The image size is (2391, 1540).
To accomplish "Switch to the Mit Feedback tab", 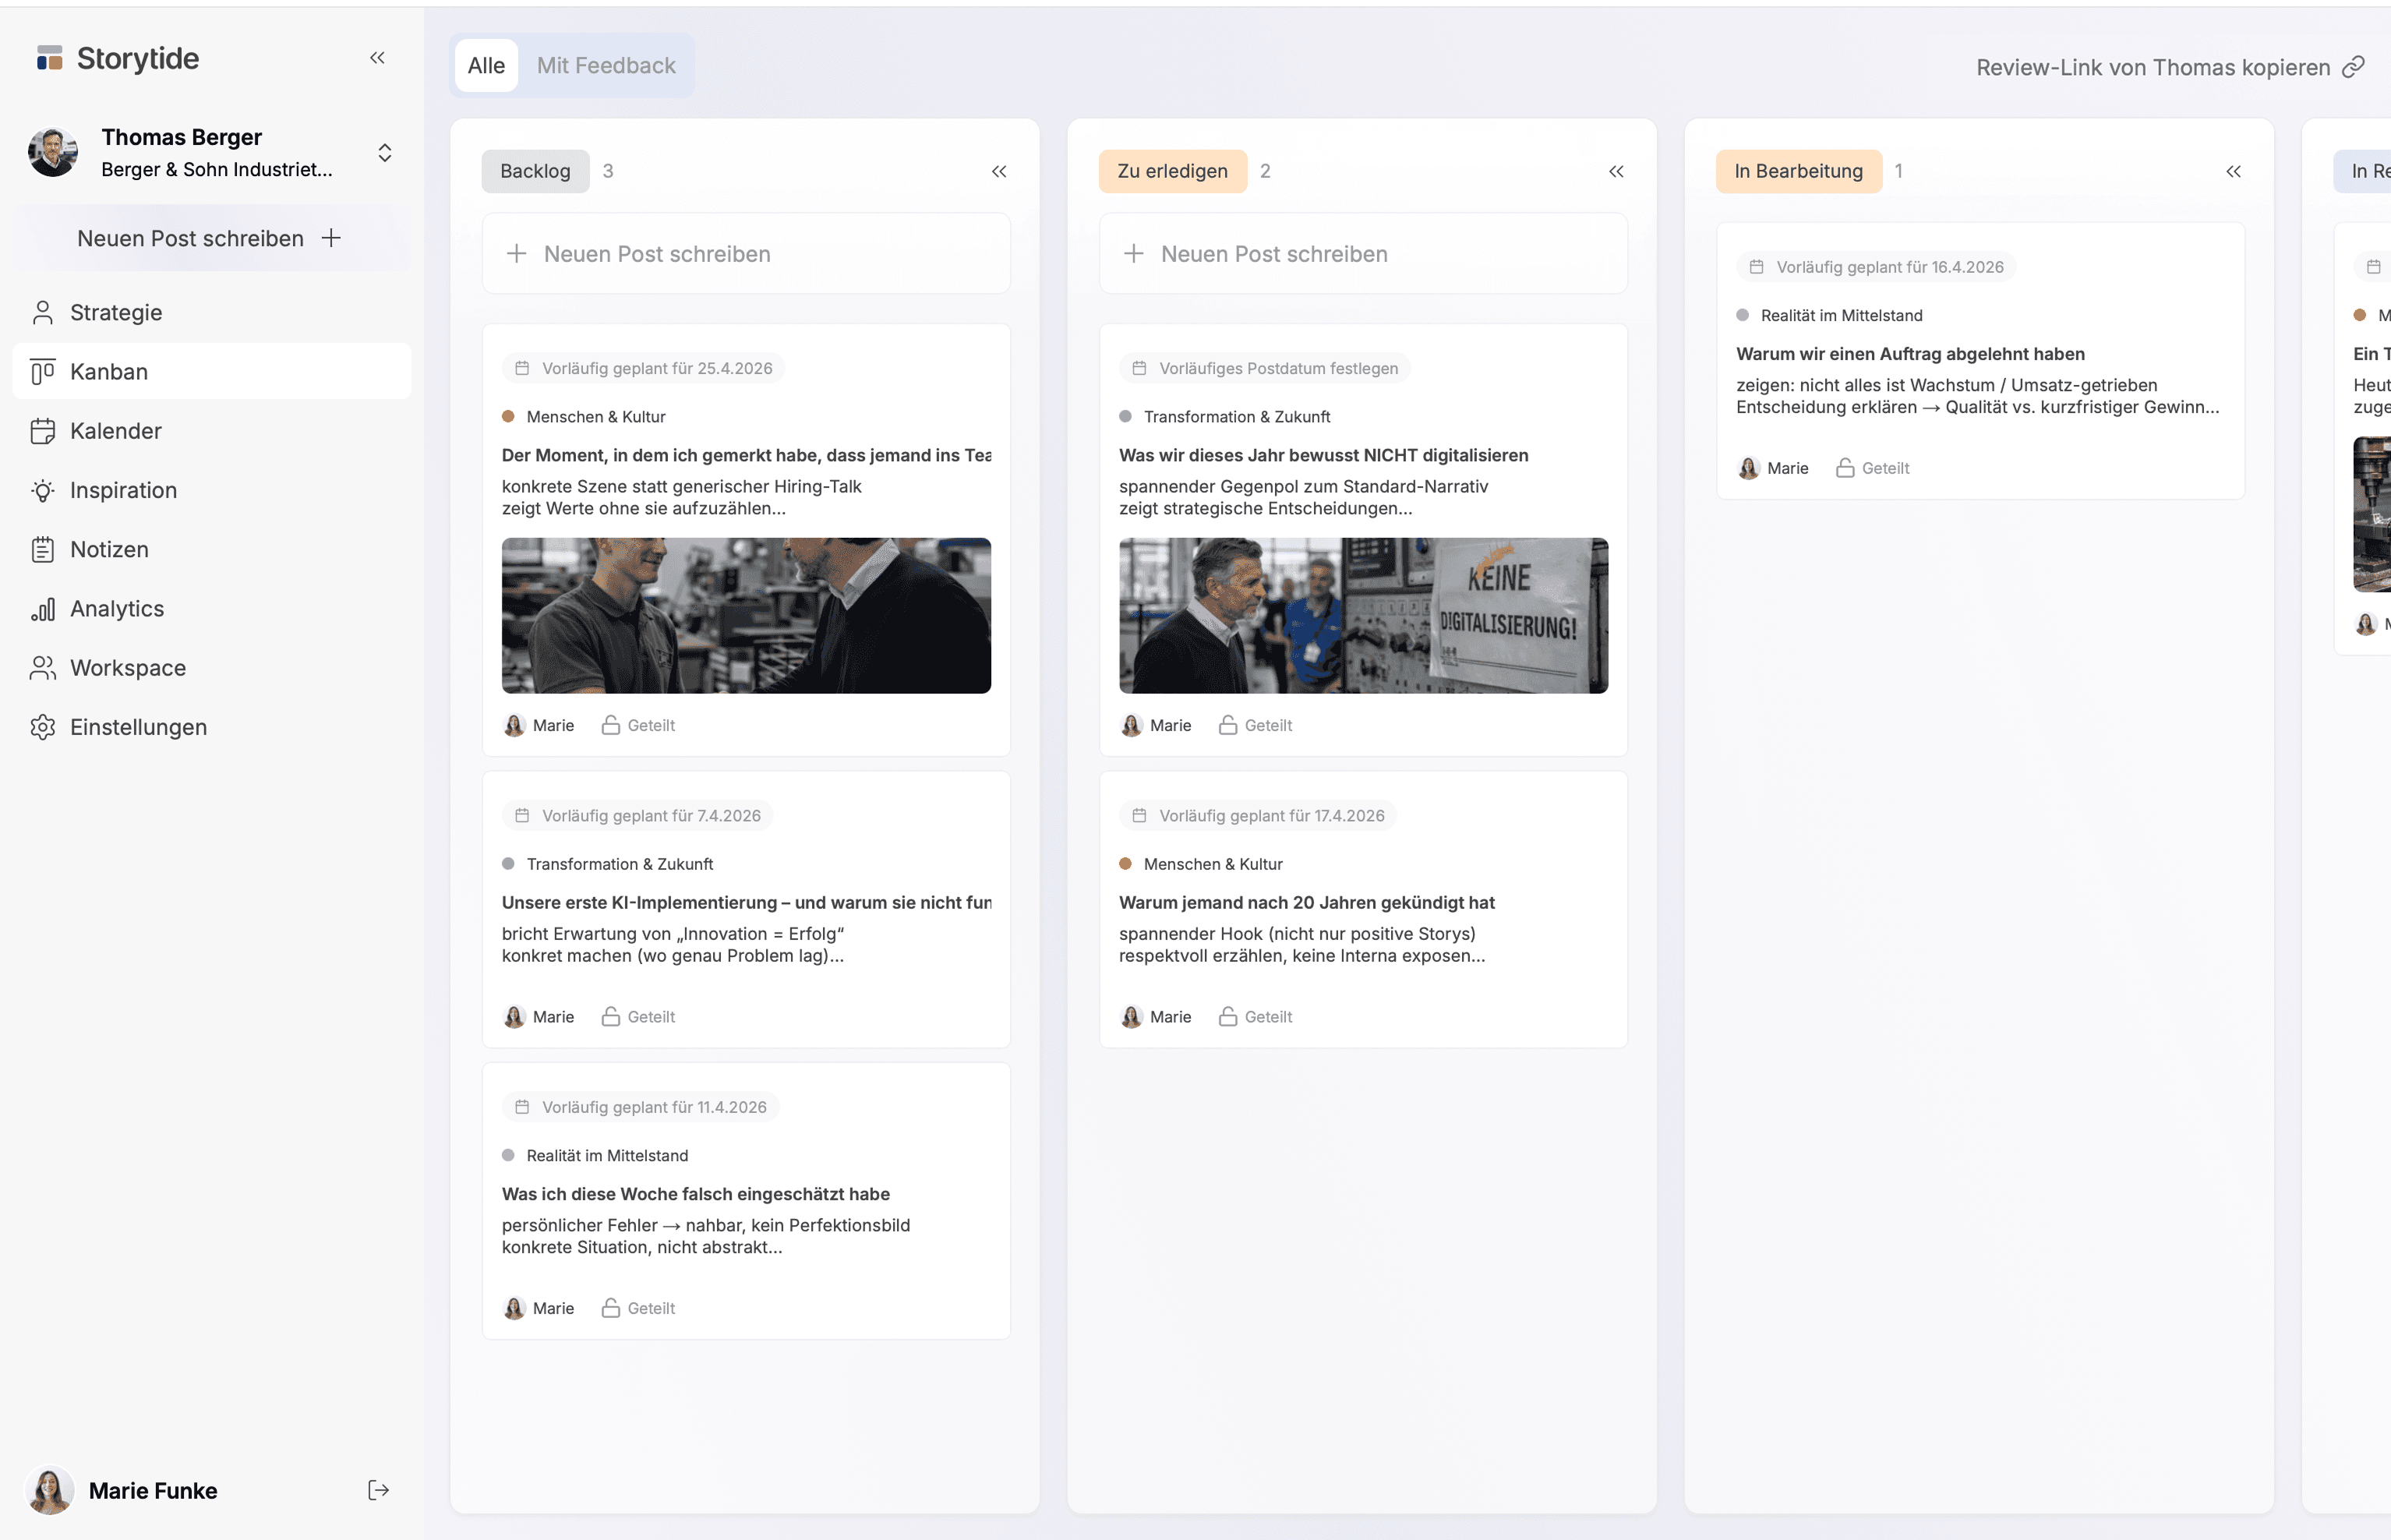I will [x=606, y=66].
